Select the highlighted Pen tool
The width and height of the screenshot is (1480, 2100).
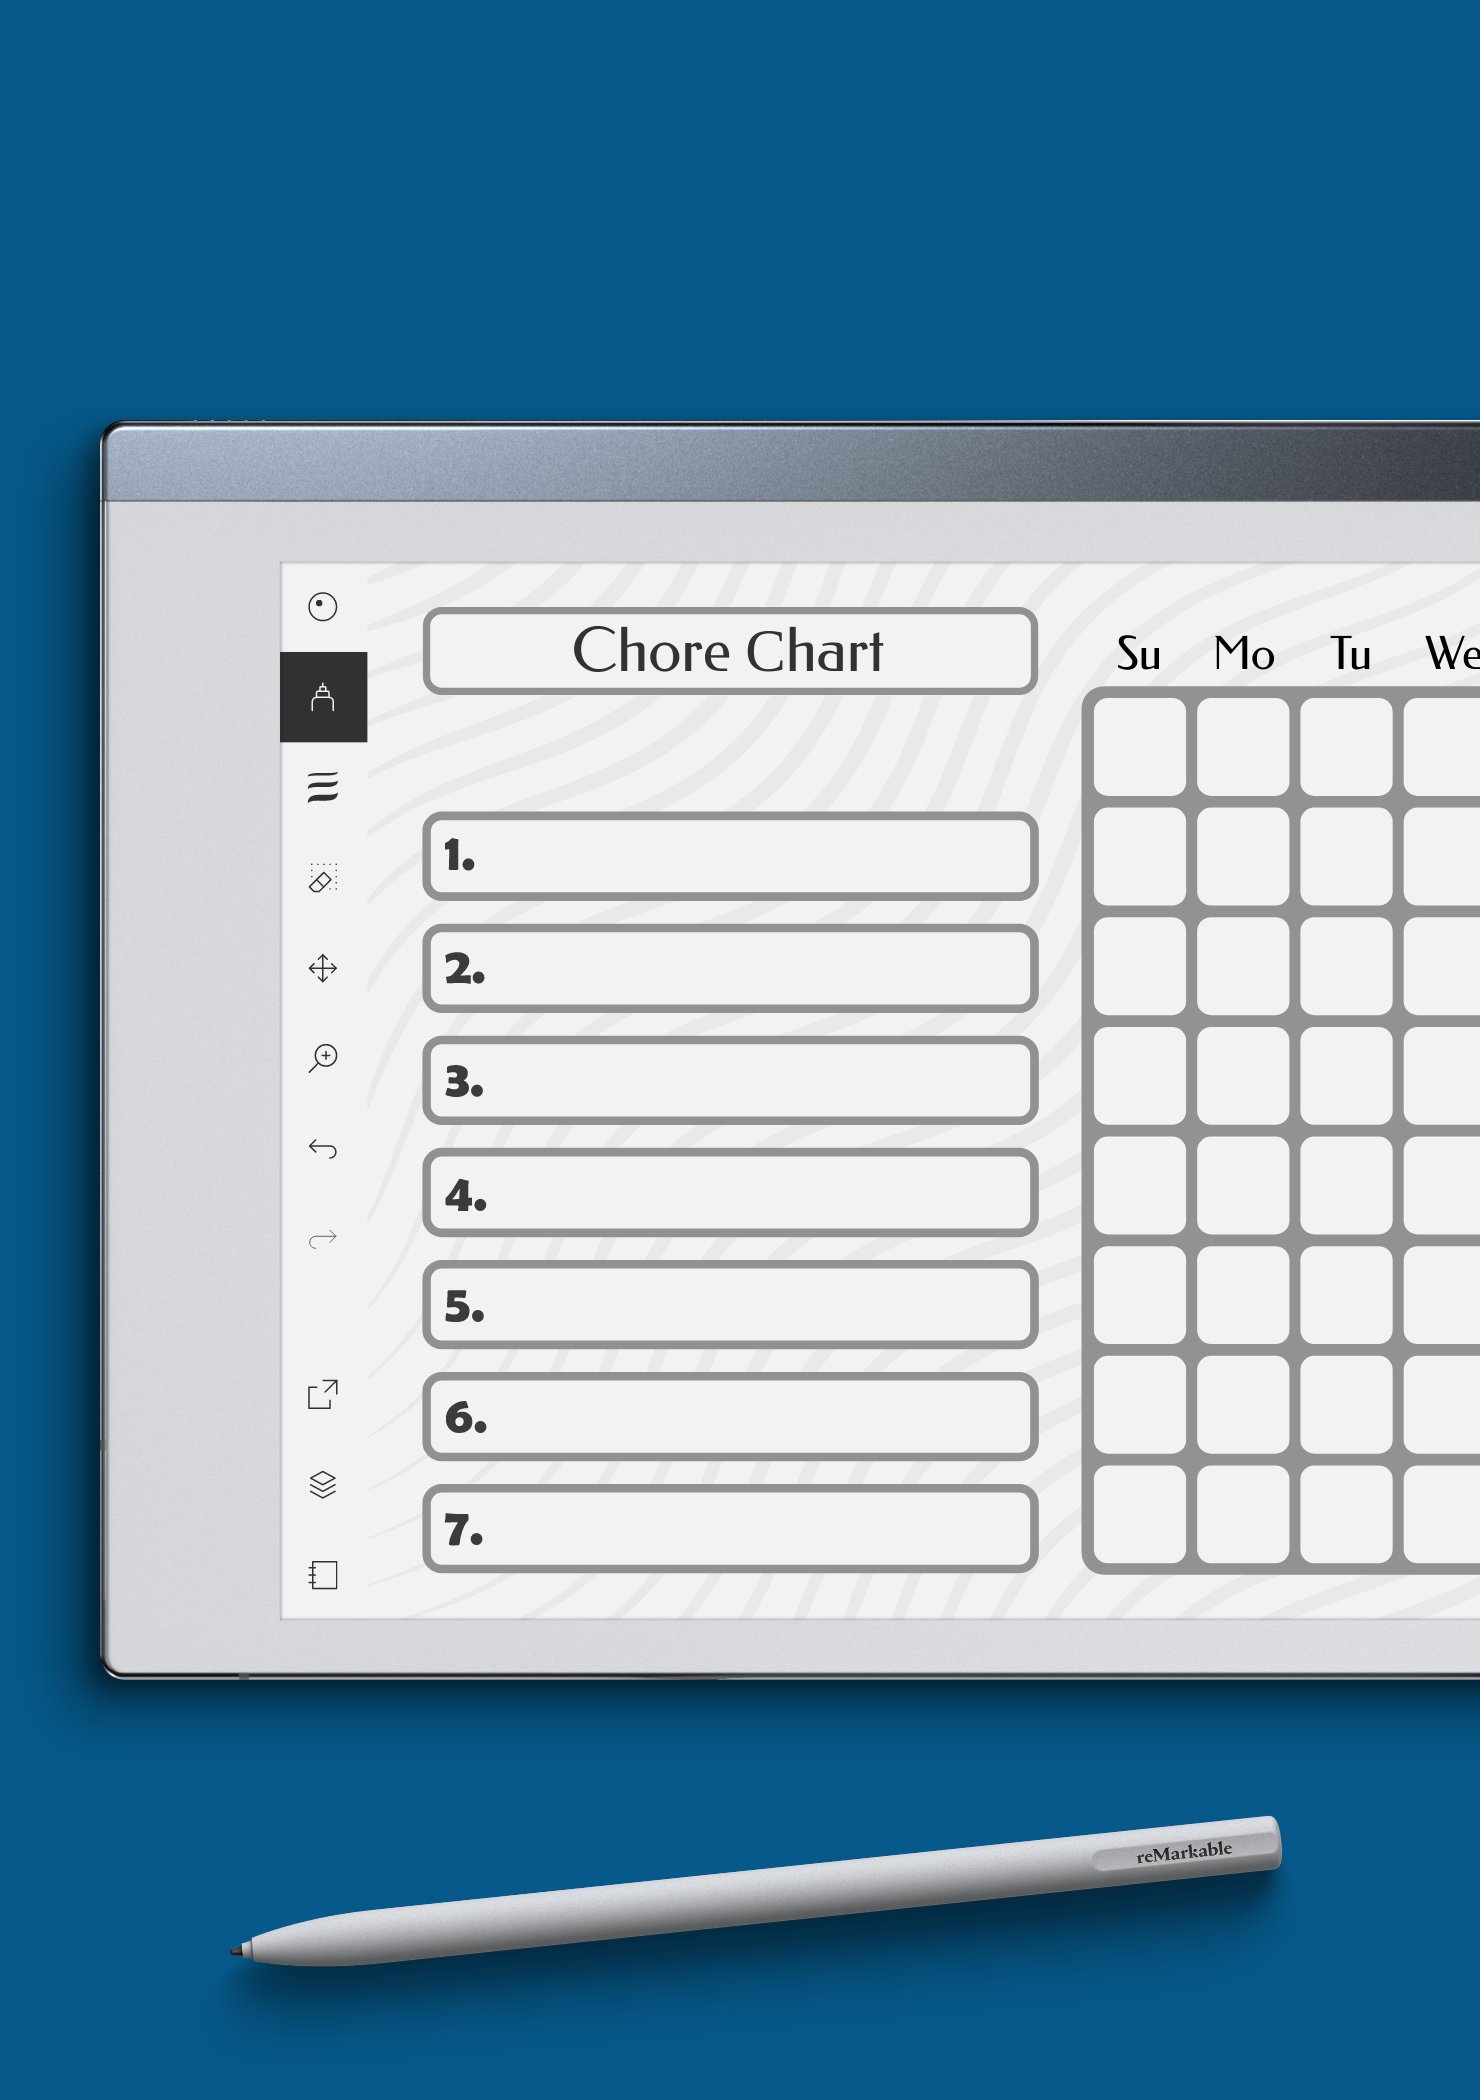click(x=322, y=697)
